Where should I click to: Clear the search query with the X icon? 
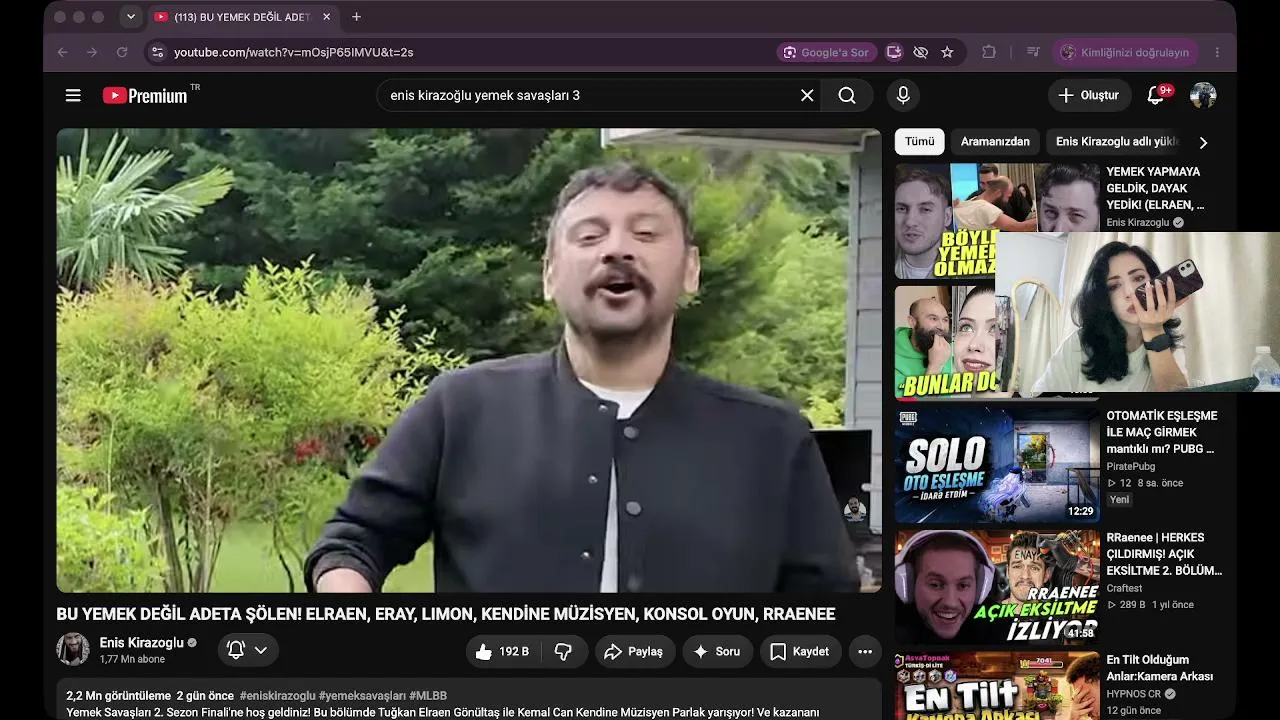(807, 95)
